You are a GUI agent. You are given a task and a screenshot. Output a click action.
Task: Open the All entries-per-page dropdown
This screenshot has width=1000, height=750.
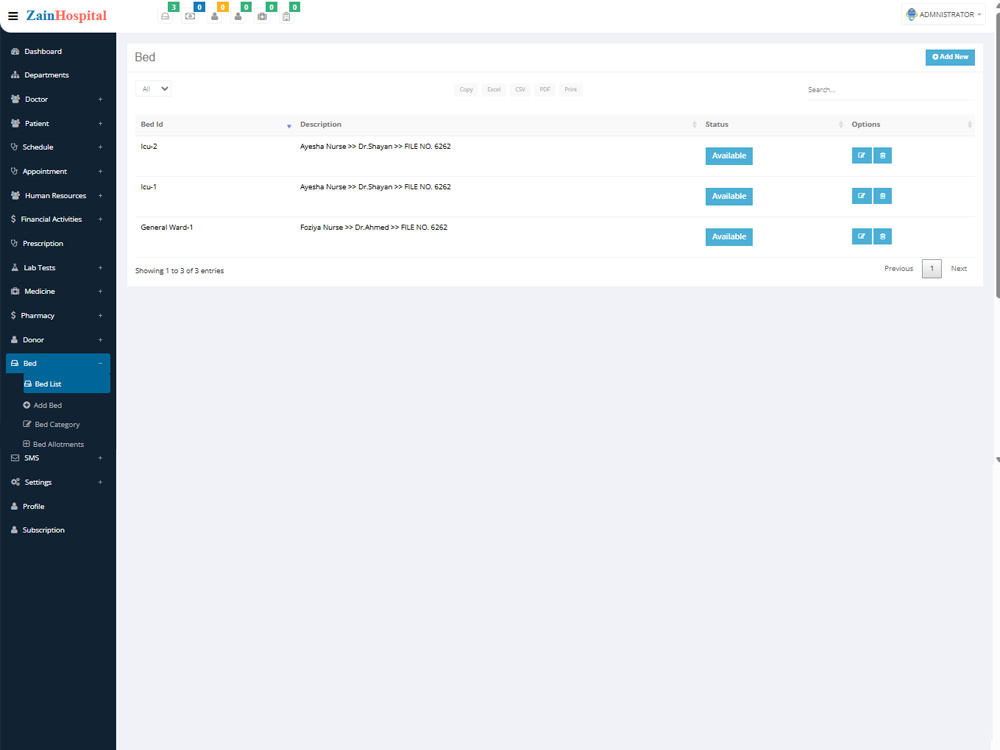[x=154, y=89]
